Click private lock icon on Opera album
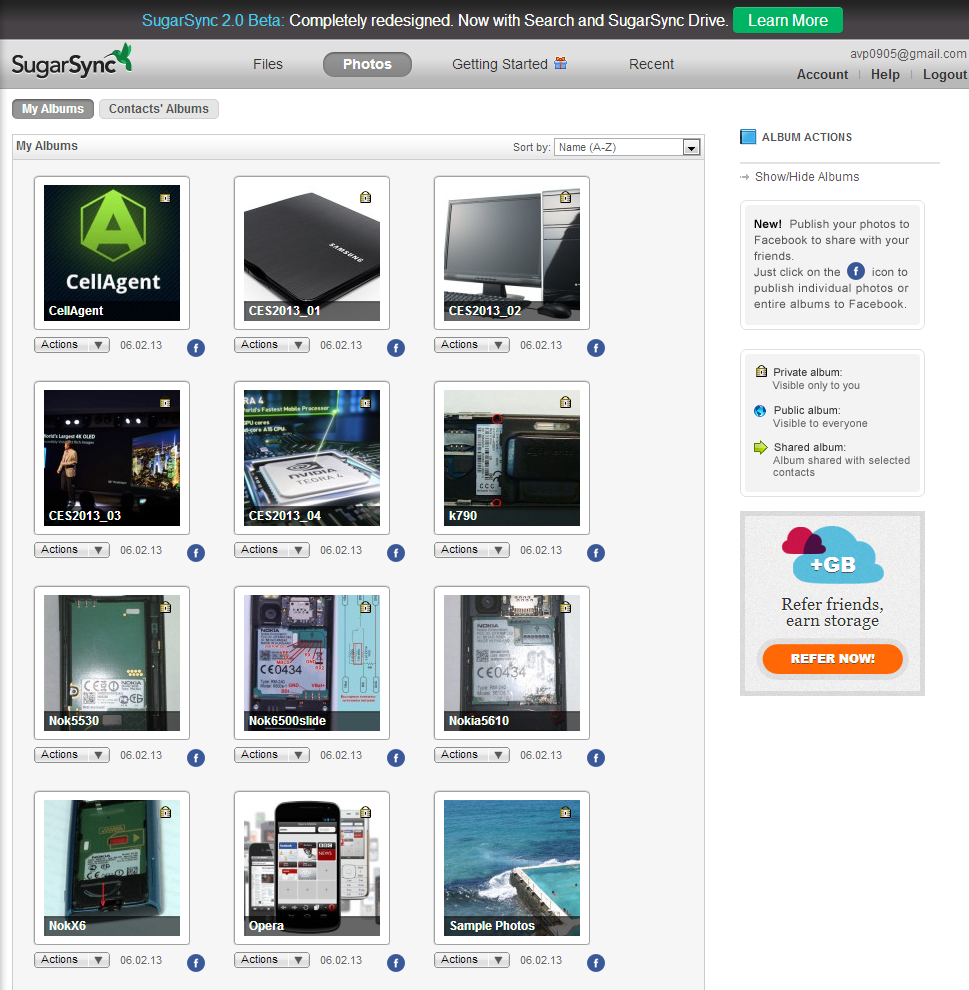The width and height of the screenshot is (969, 990). coord(366,812)
